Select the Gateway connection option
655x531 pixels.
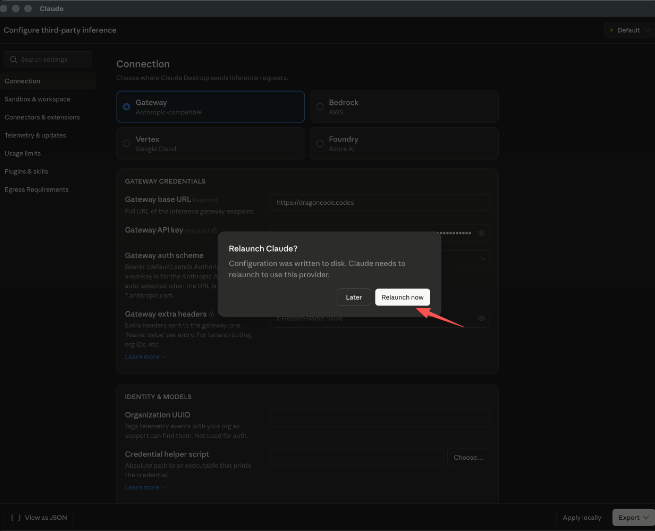click(x=211, y=107)
